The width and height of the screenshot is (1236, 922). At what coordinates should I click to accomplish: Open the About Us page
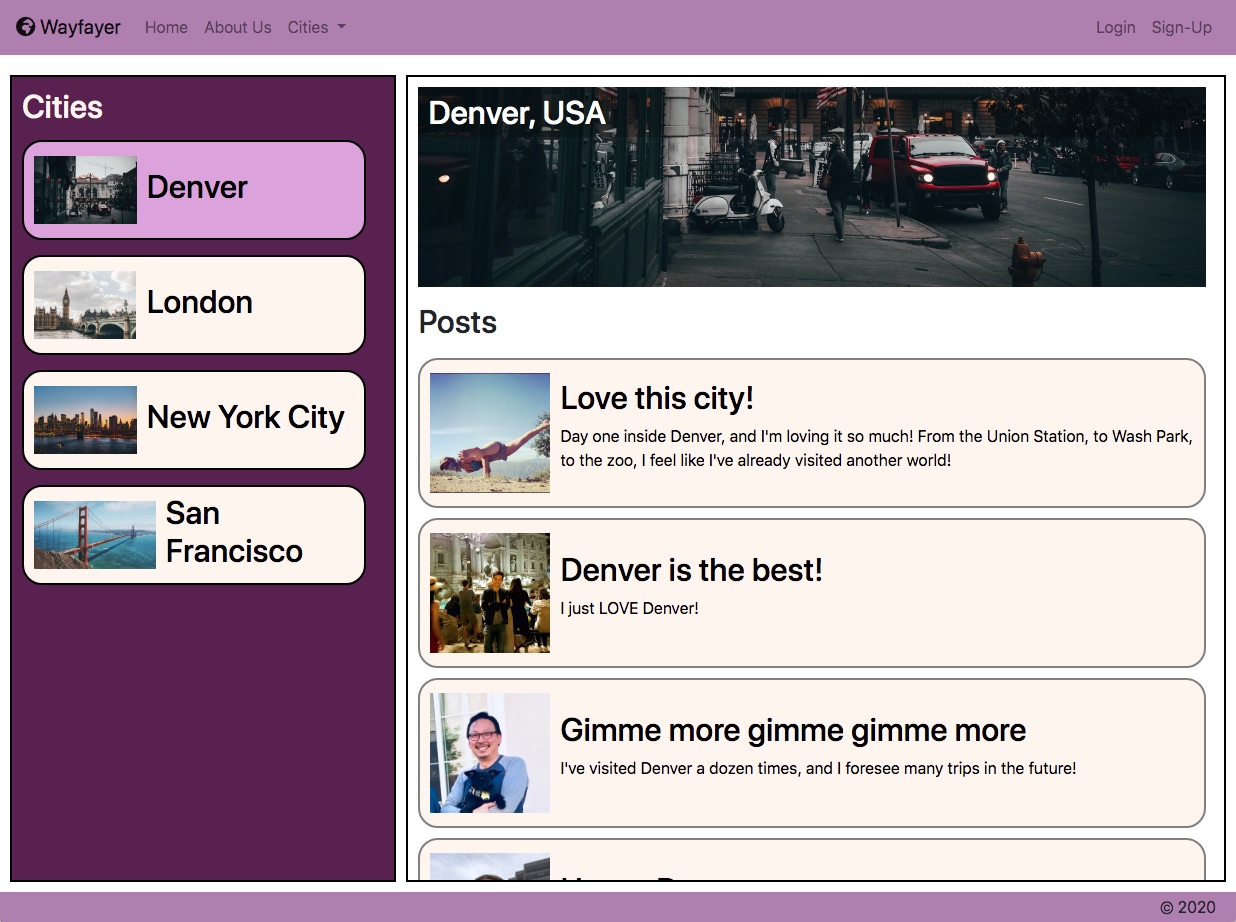(x=238, y=27)
